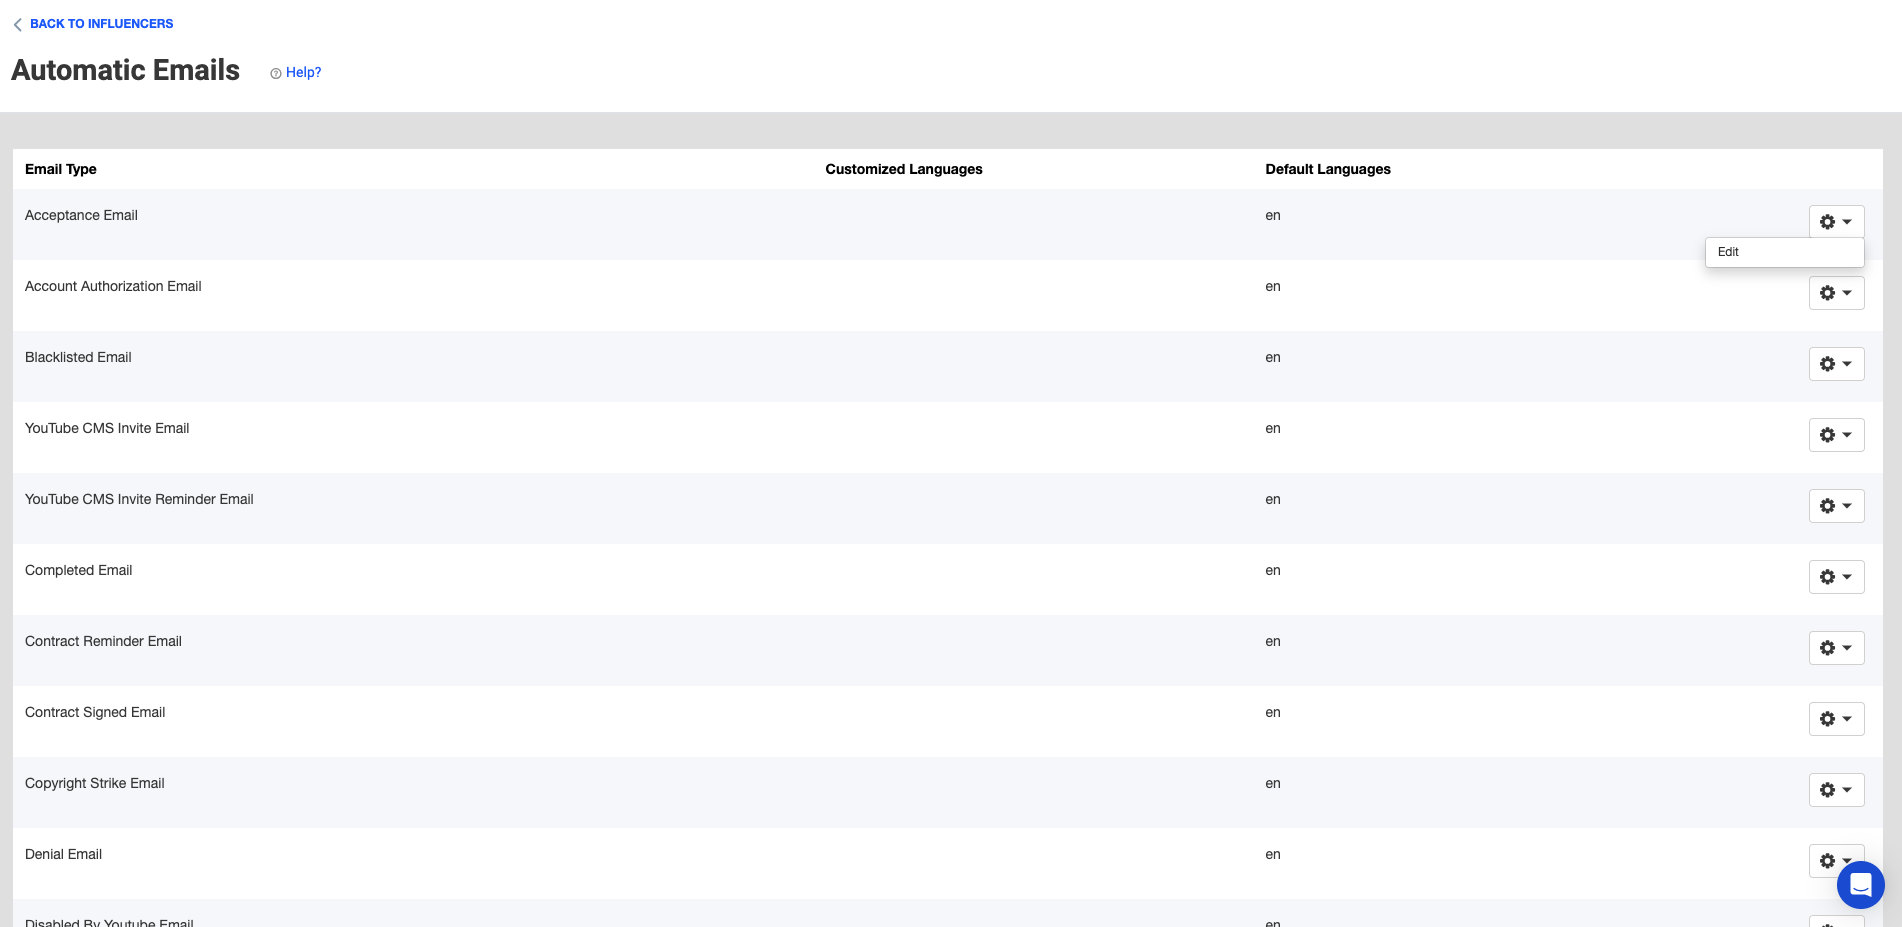The width and height of the screenshot is (1902, 927).
Task: Select the Denial Email label
Action: click(x=63, y=854)
